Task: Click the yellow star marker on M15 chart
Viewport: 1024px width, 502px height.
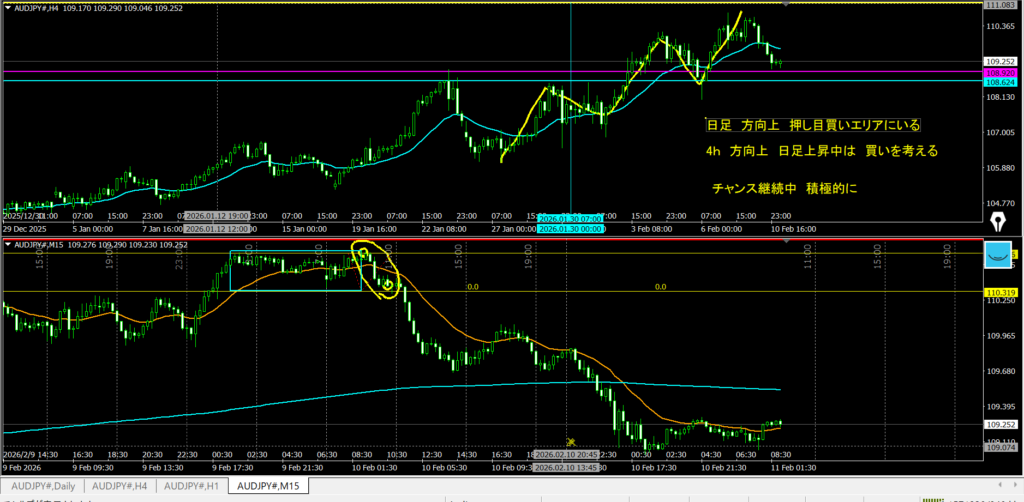Action: click(571, 441)
